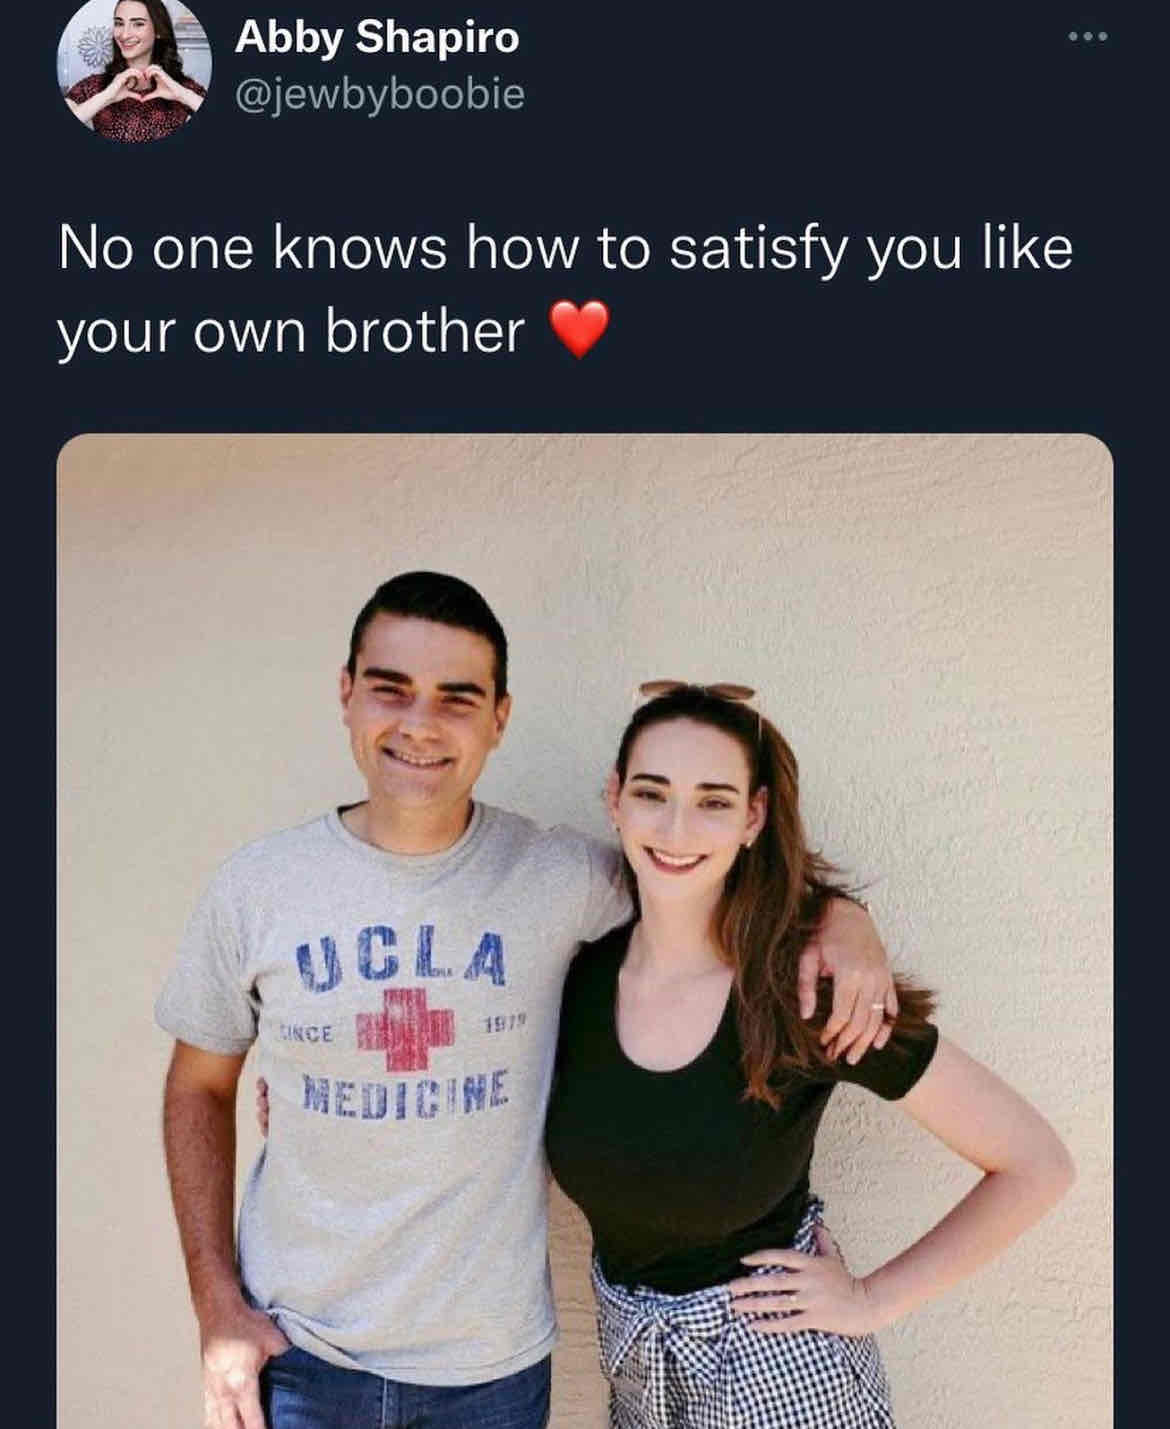
Task: Open the three-dot more options menu
Action: (x=1088, y=38)
